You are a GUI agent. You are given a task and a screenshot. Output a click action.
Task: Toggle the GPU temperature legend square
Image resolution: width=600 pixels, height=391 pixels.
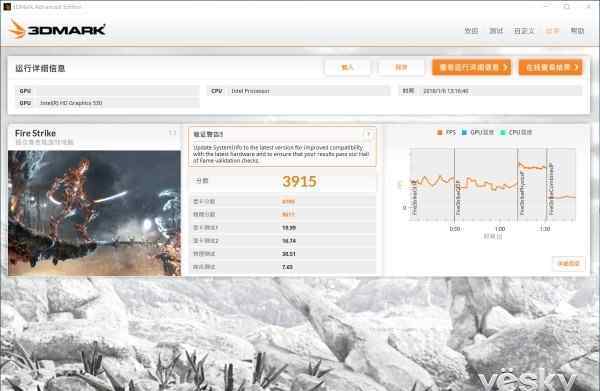click(x=464, y=132)
